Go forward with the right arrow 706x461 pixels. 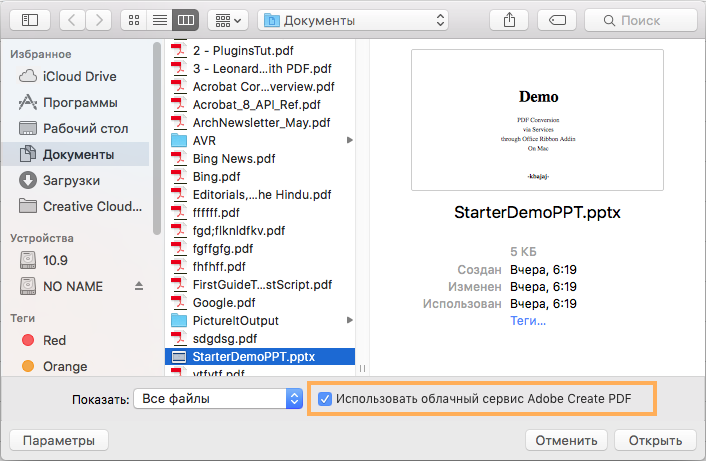[99, 20]
